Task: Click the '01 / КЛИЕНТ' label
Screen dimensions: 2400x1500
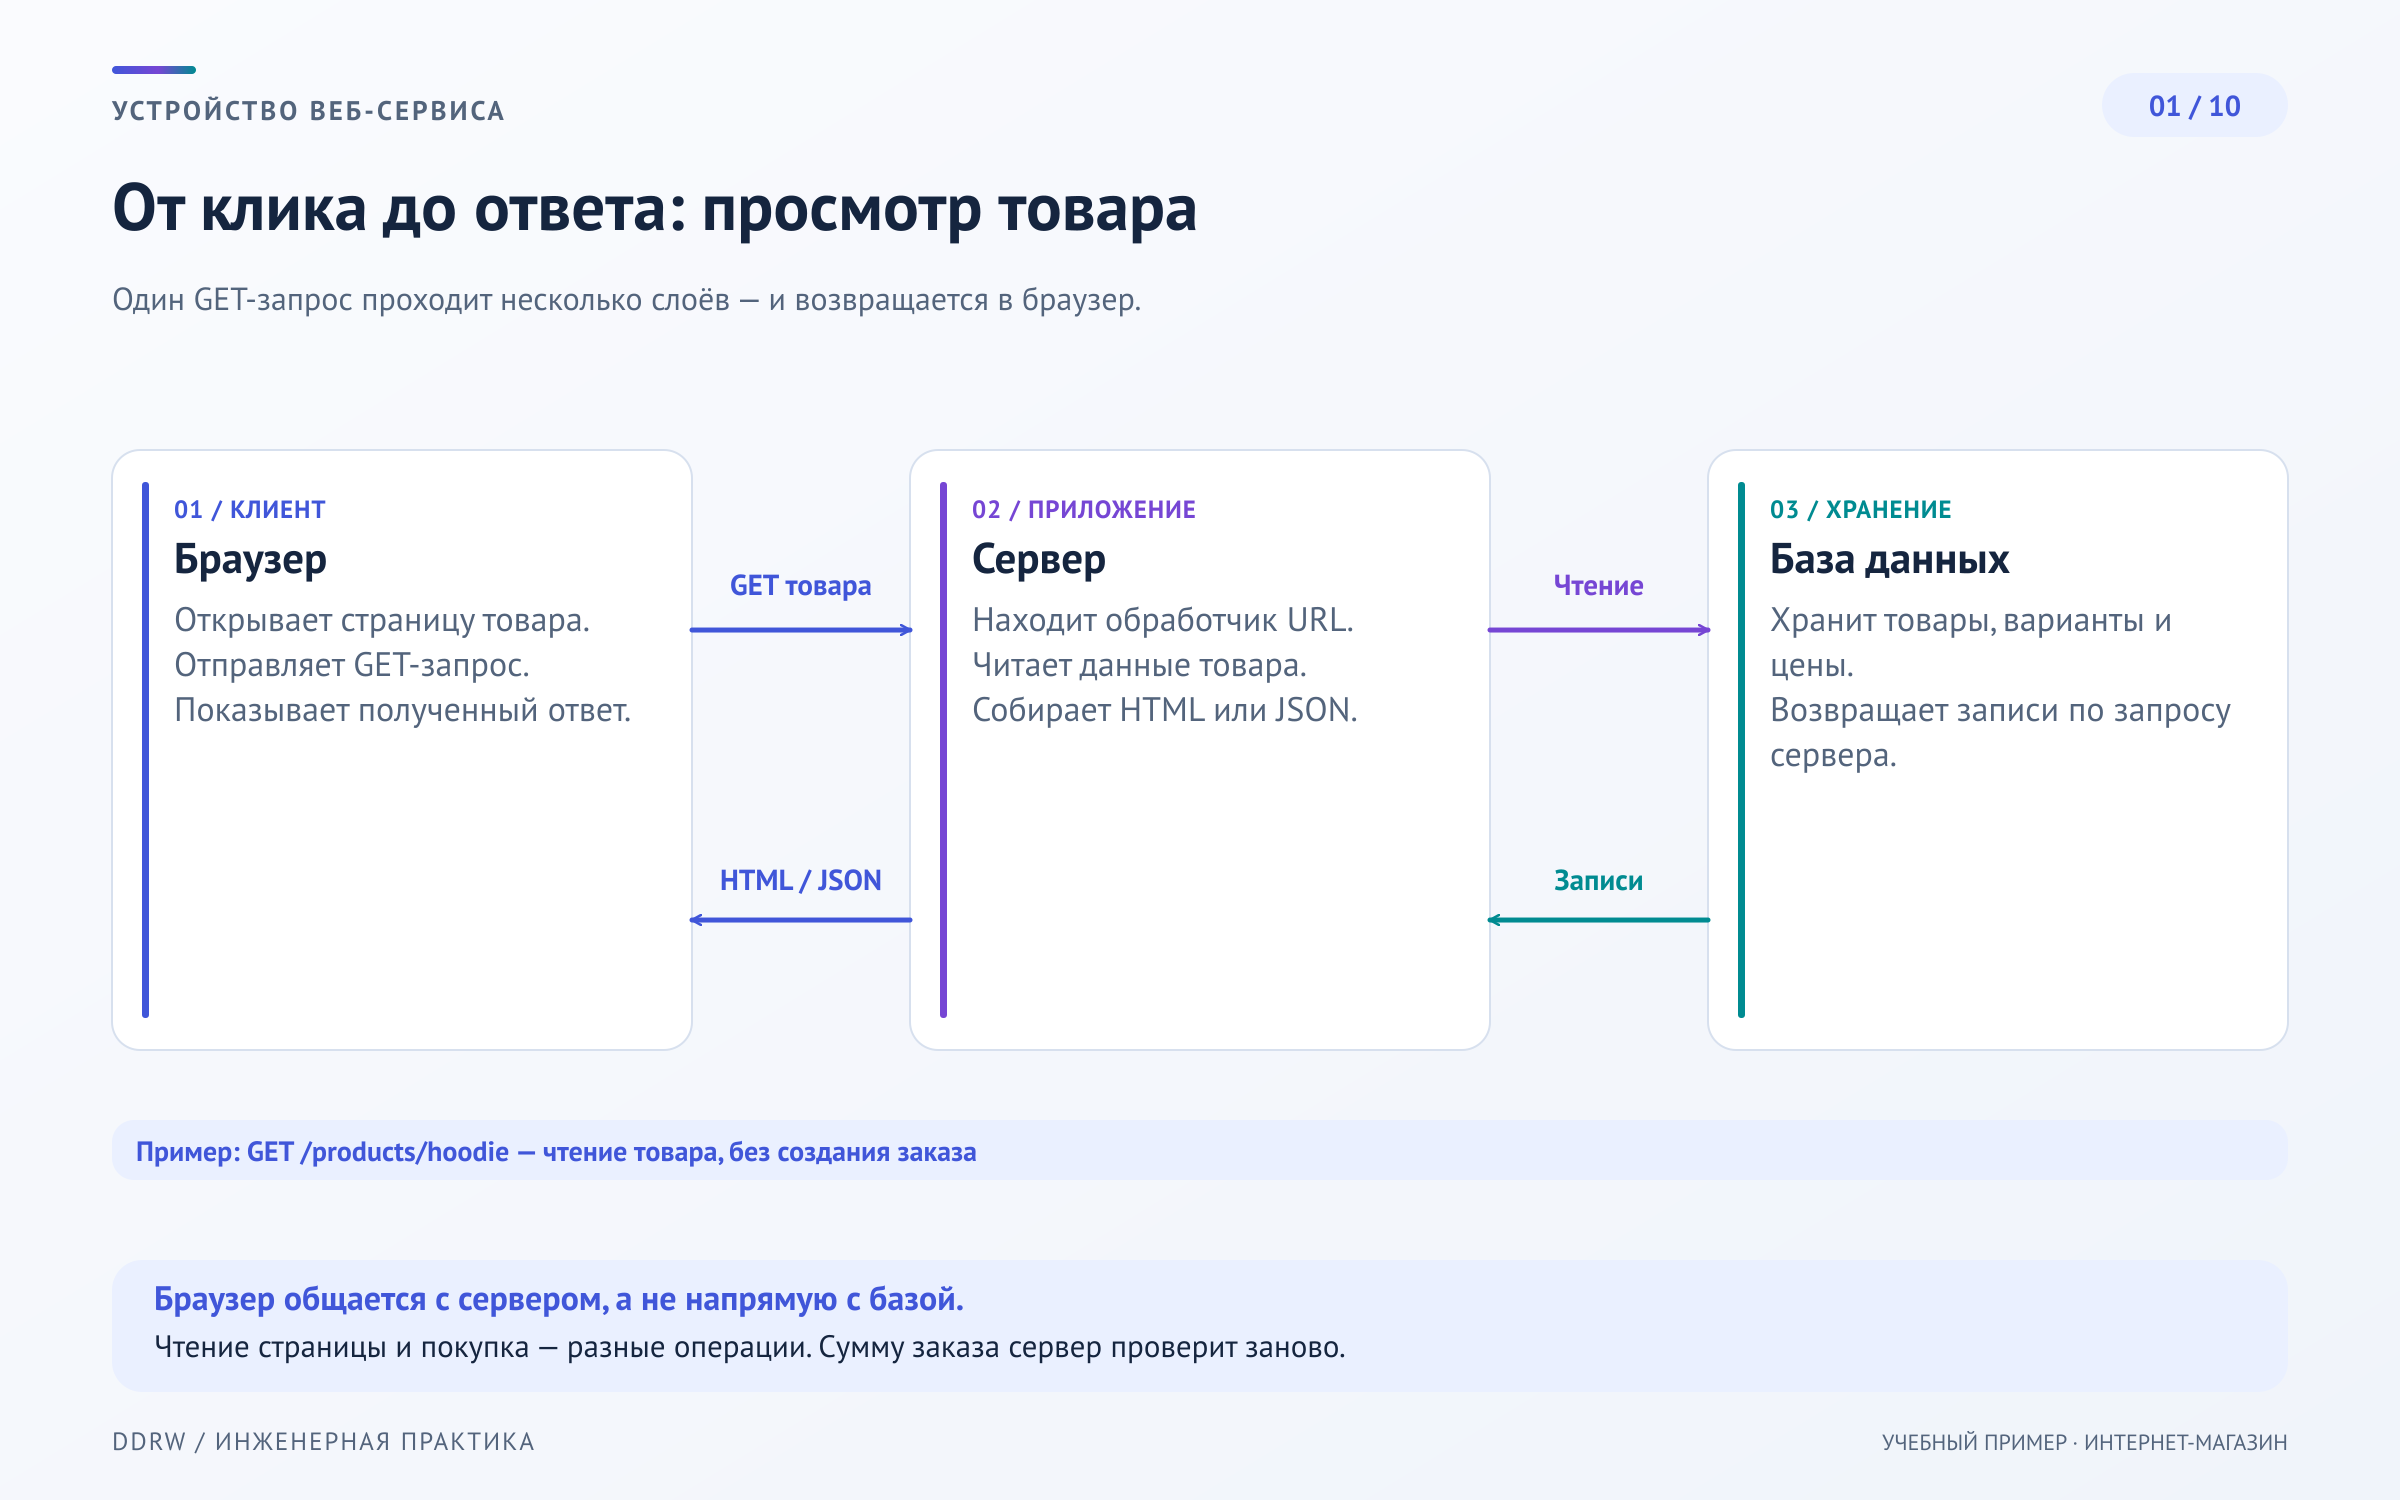Action: pyautogui.click(x=249, y=510)
